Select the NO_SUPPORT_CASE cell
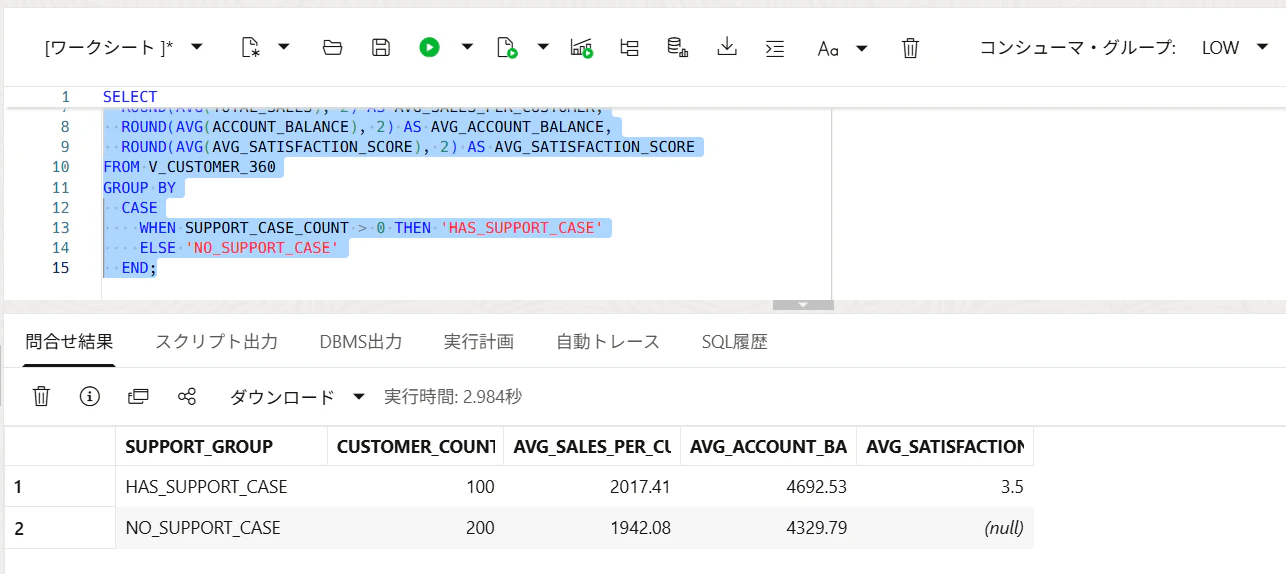The width and height of the screenshot is (1286, 574). coord(221,528)
